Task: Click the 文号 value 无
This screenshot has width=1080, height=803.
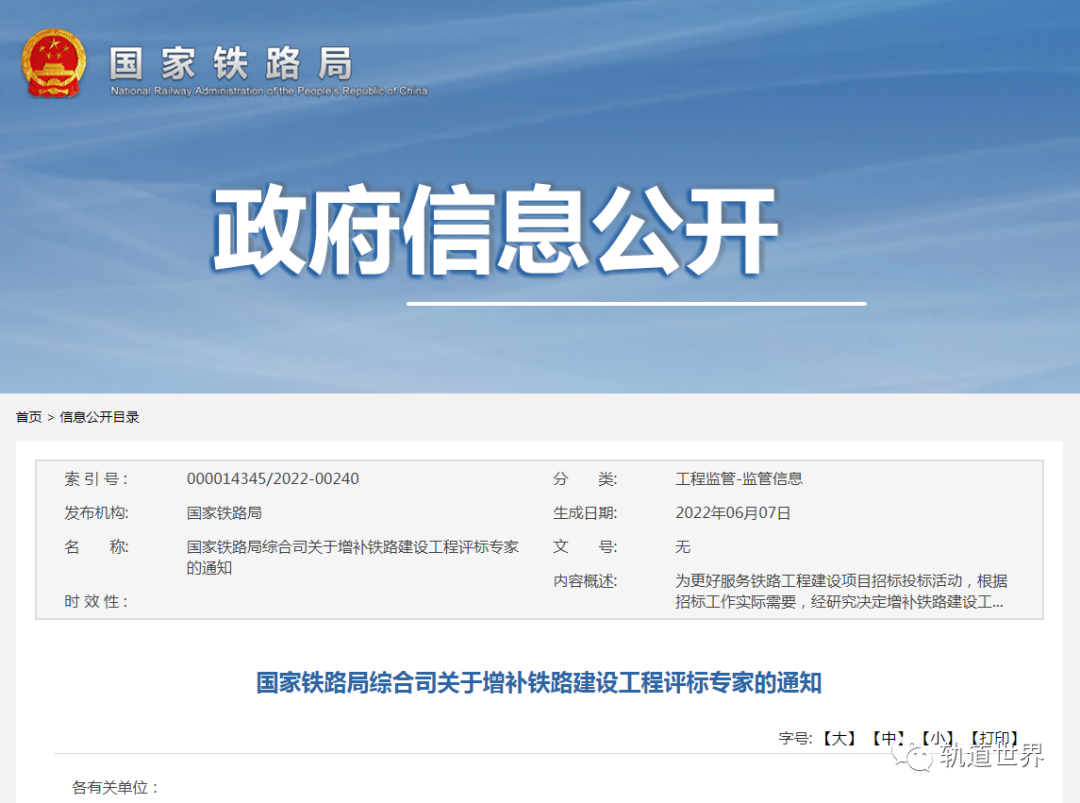Action: [683, 547]
